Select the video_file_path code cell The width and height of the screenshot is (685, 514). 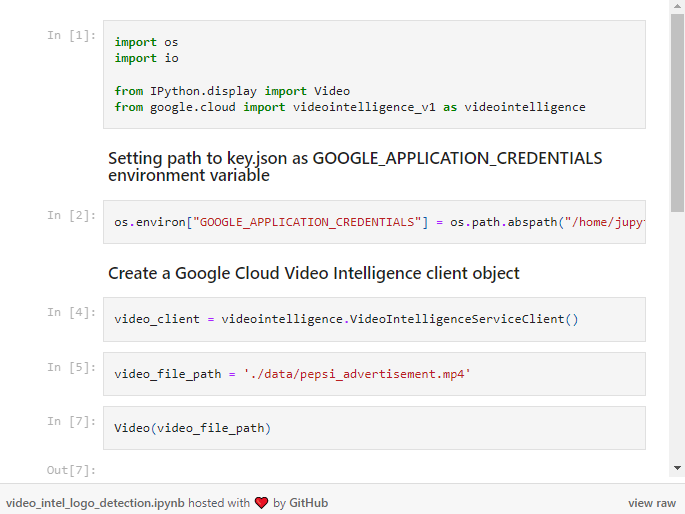click(x=374, y=374)
